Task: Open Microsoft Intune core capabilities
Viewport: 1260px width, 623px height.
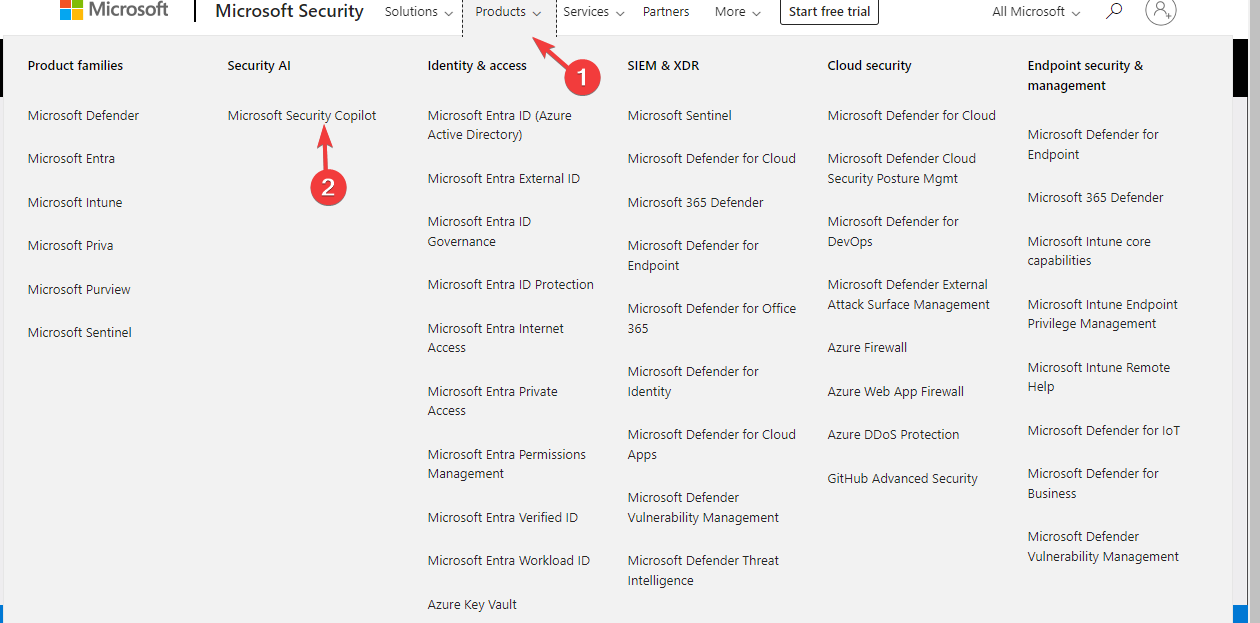Action: [1089, 251]
